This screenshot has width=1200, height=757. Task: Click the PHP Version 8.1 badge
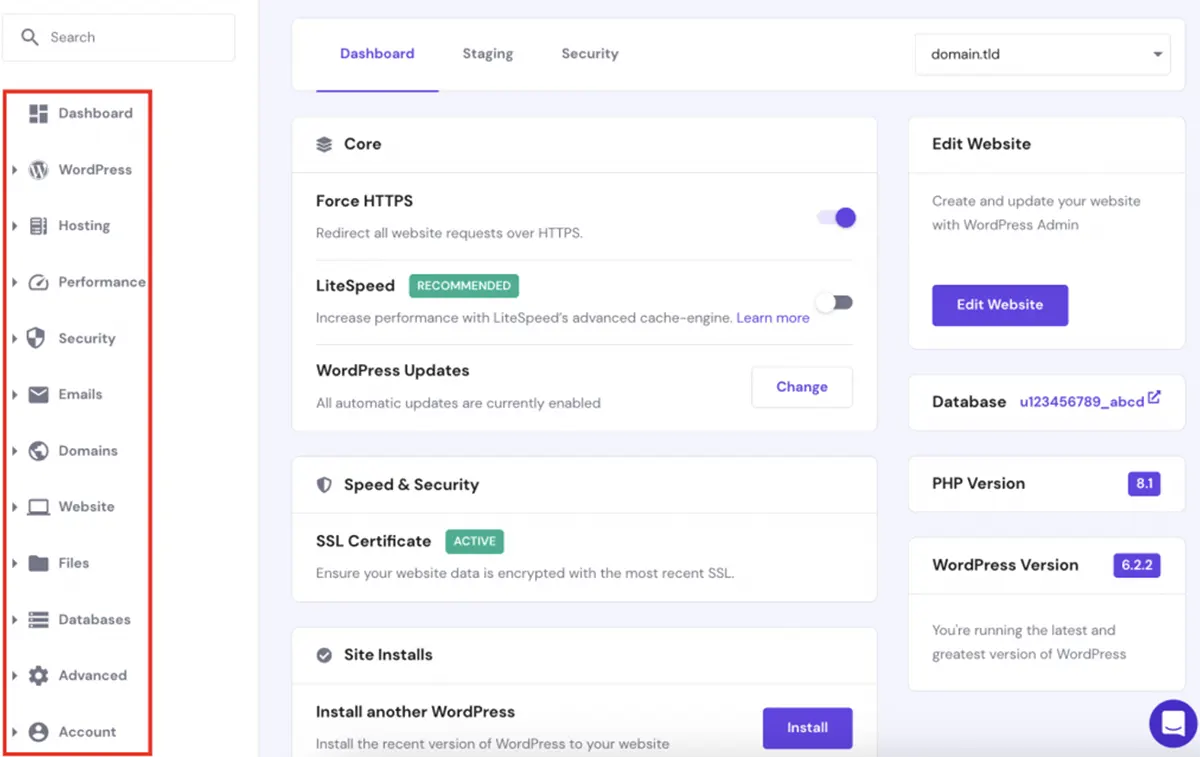click(1144, 484)
